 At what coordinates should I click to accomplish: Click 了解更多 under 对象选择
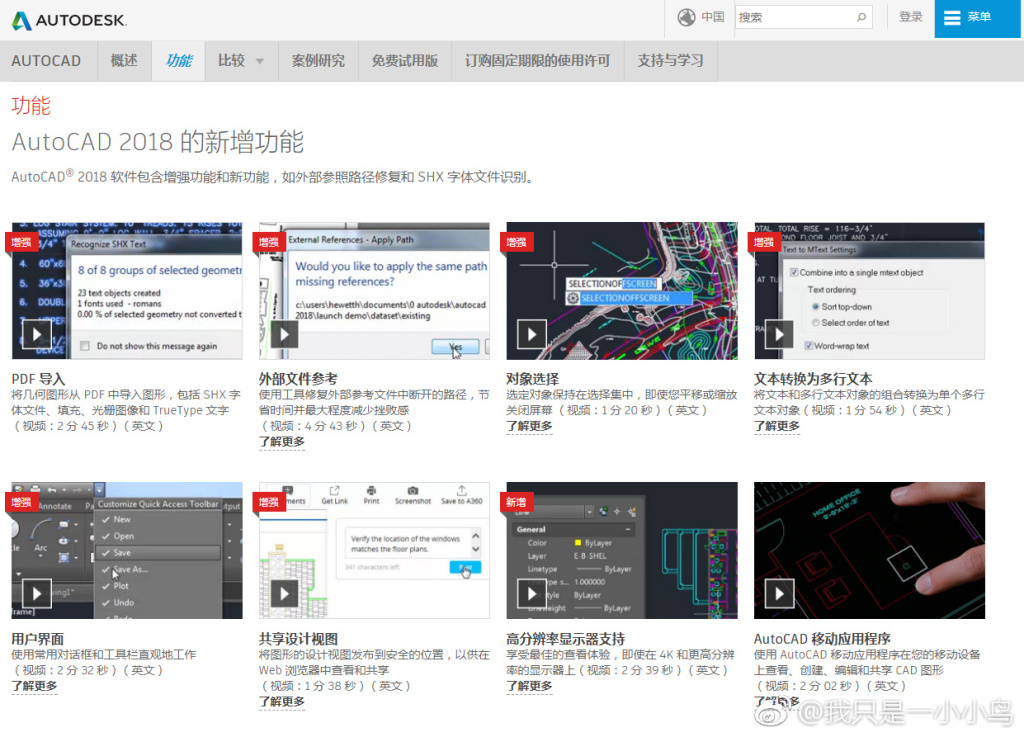pos(529,426)
